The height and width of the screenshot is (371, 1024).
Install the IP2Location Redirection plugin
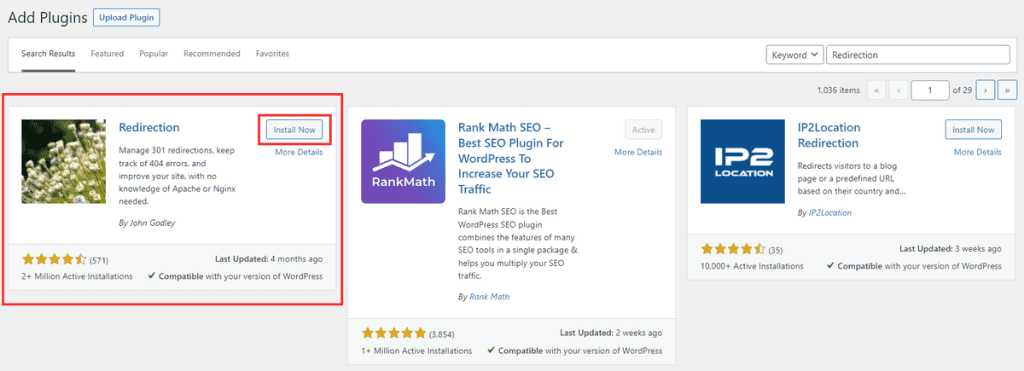[974, 130]
